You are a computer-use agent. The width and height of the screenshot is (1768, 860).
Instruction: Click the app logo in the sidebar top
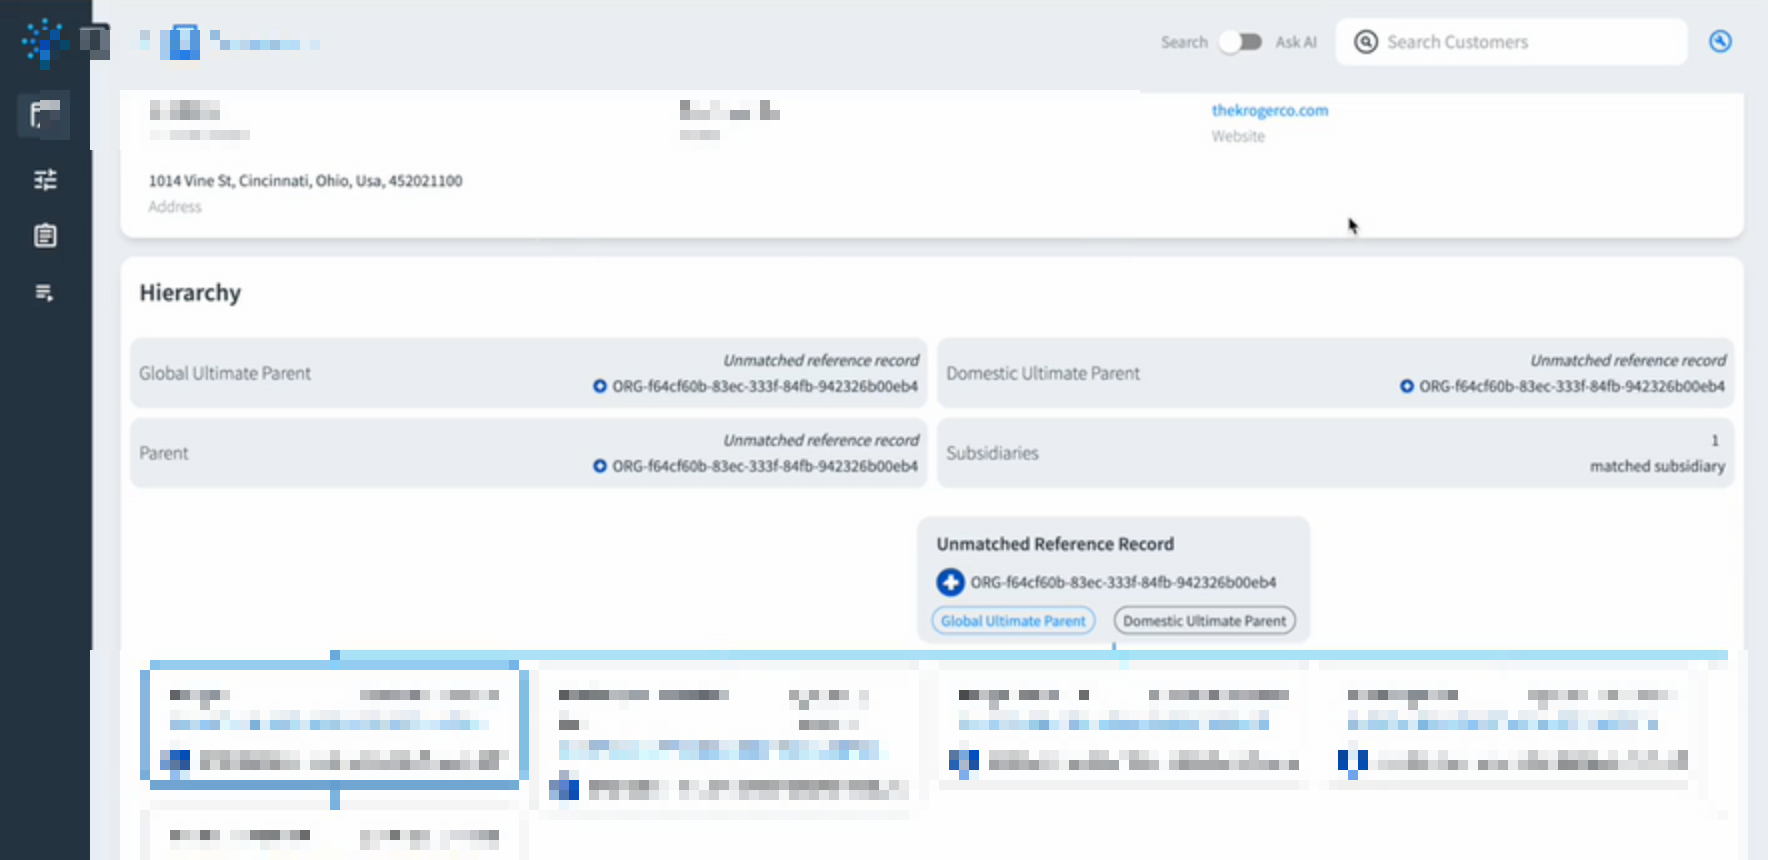point(43,42)
